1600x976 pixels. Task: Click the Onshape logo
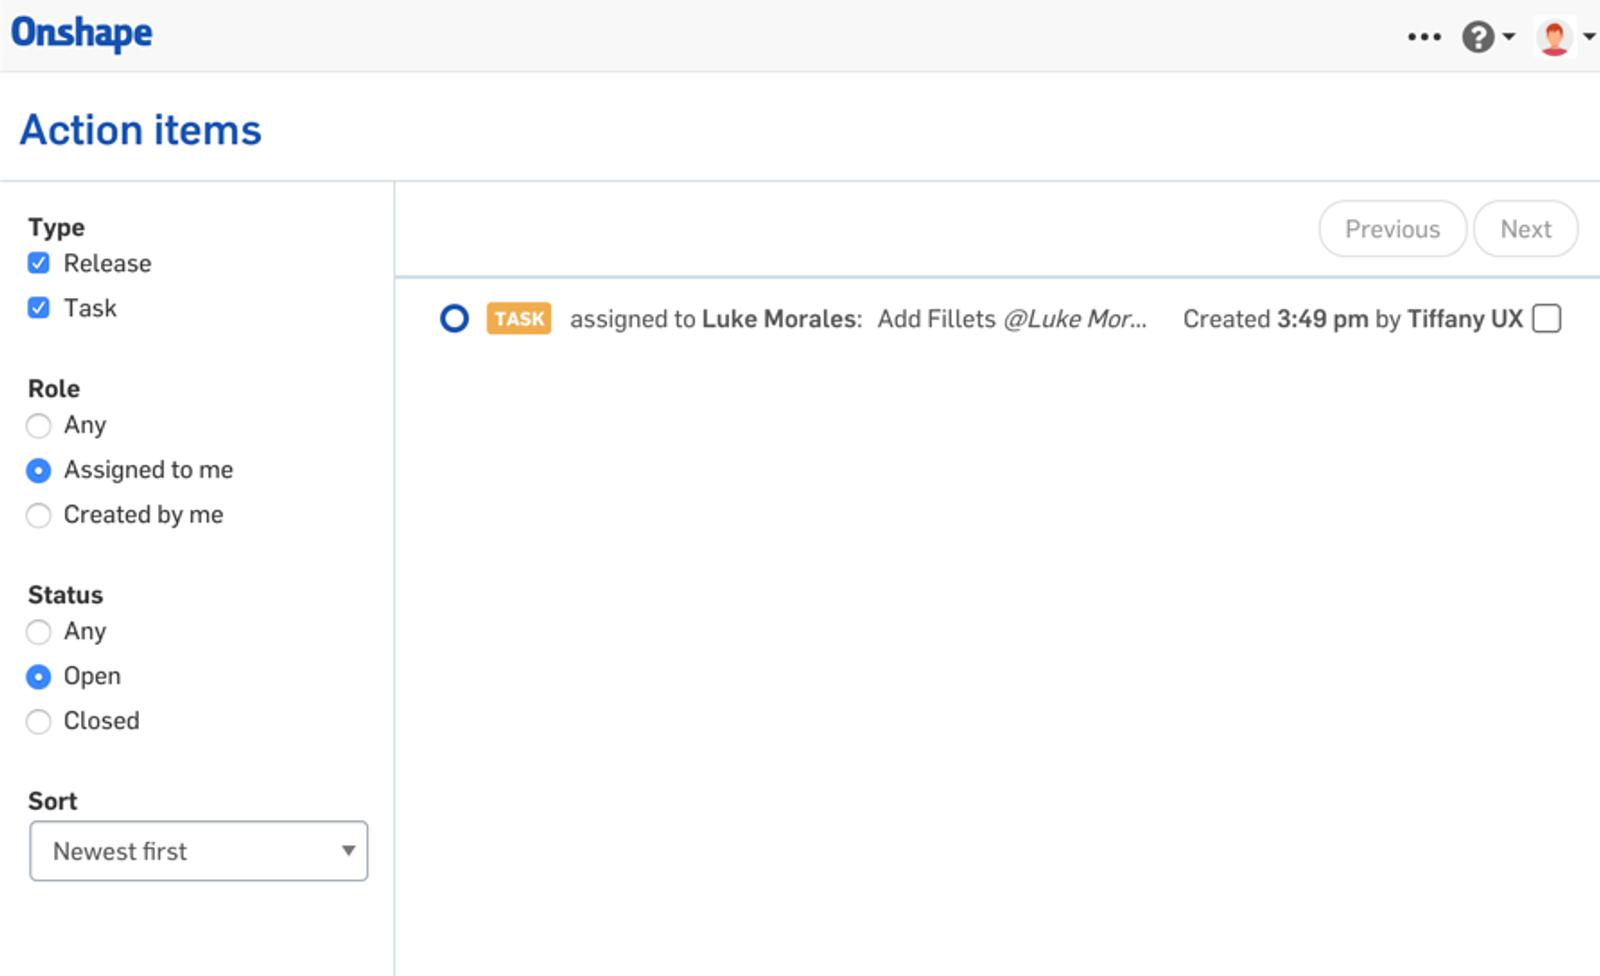[x=82, y=33]
